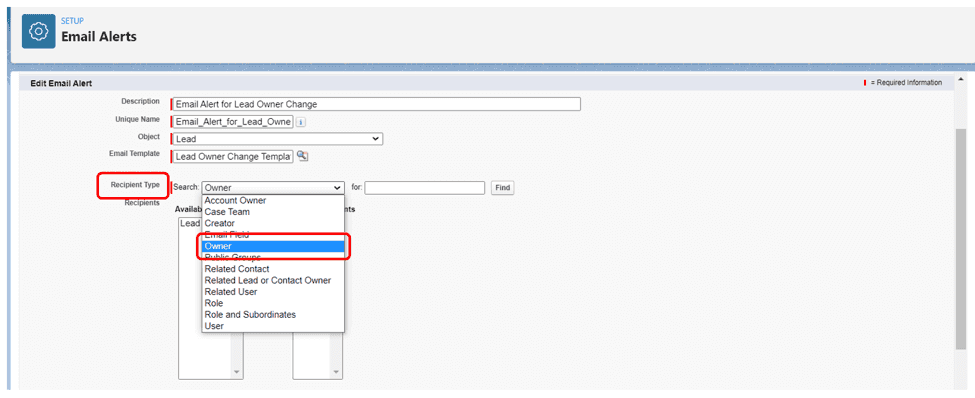Open the Recipient Type search dropdown
The height and width of the screenshot is (398, 975).
pyautogui.click(x=273, y=188)
